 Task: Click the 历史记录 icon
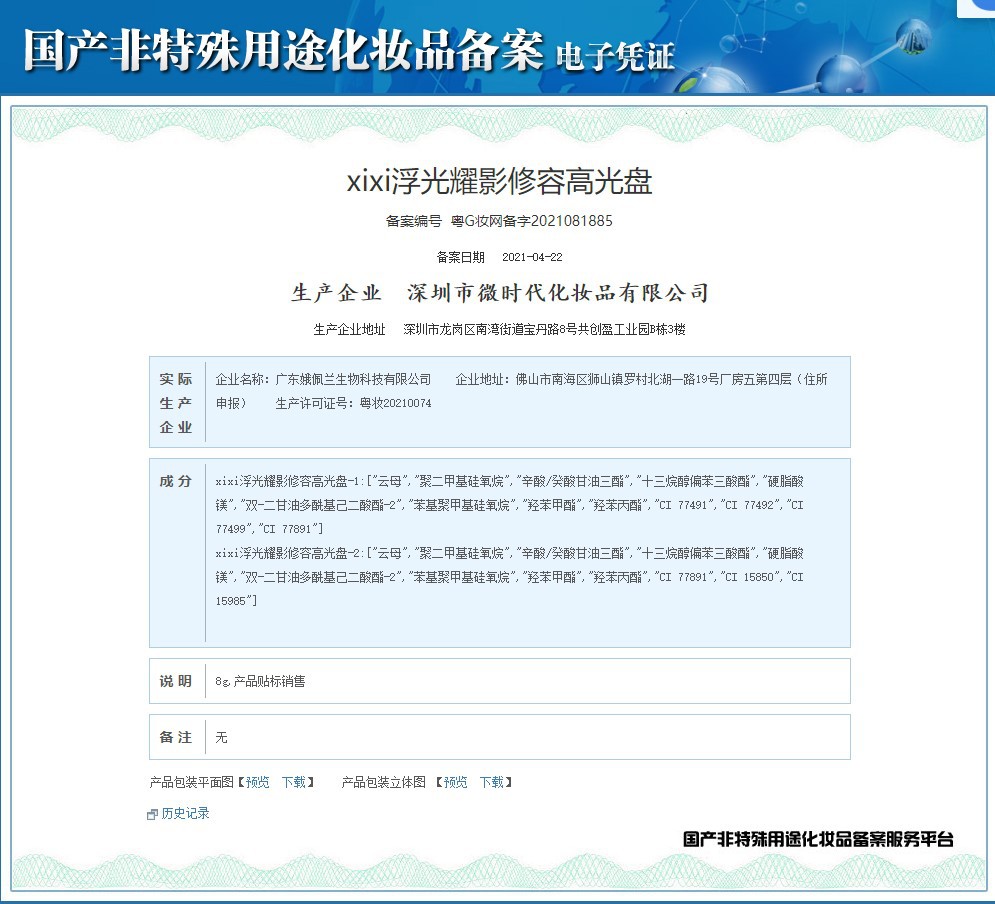152,814
